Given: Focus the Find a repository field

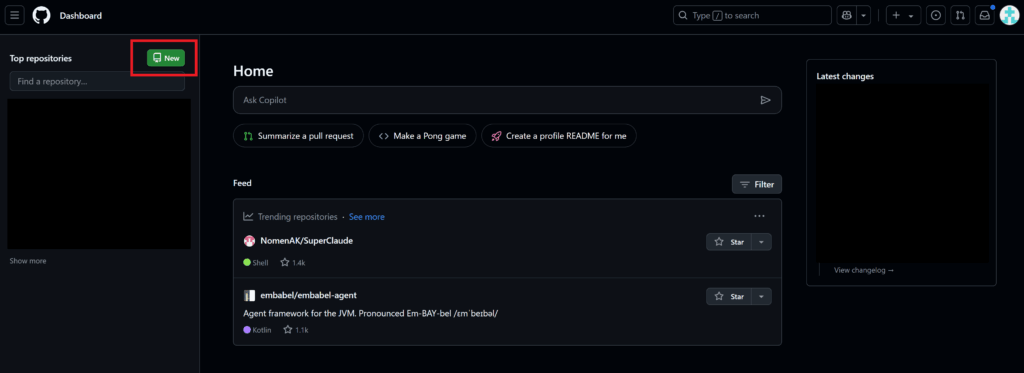Looking at the screenshot, I should [97, 82].
